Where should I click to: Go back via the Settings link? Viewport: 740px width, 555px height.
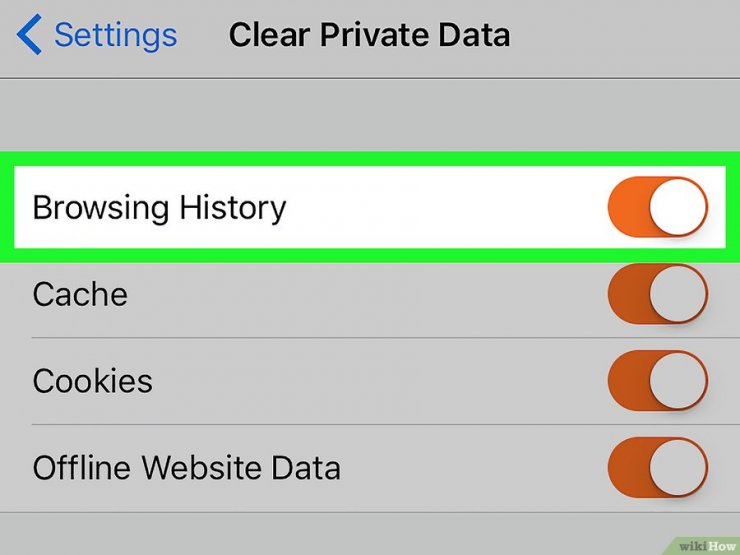(116, 35)
